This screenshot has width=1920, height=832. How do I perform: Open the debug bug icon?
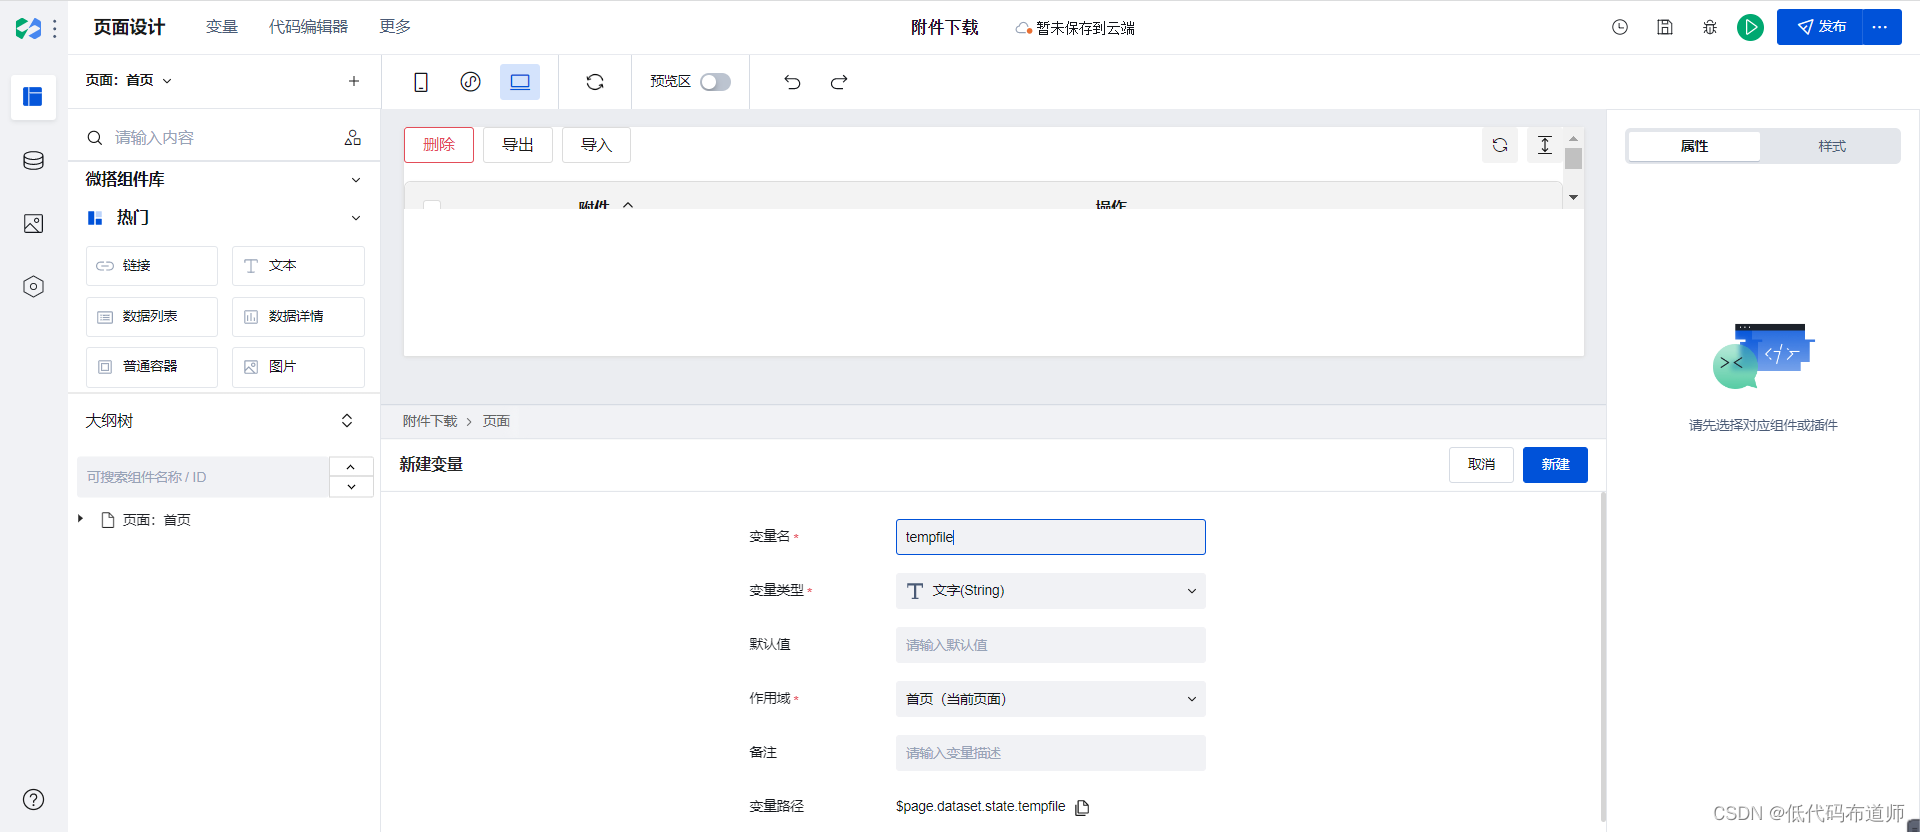click(1710, 28)
